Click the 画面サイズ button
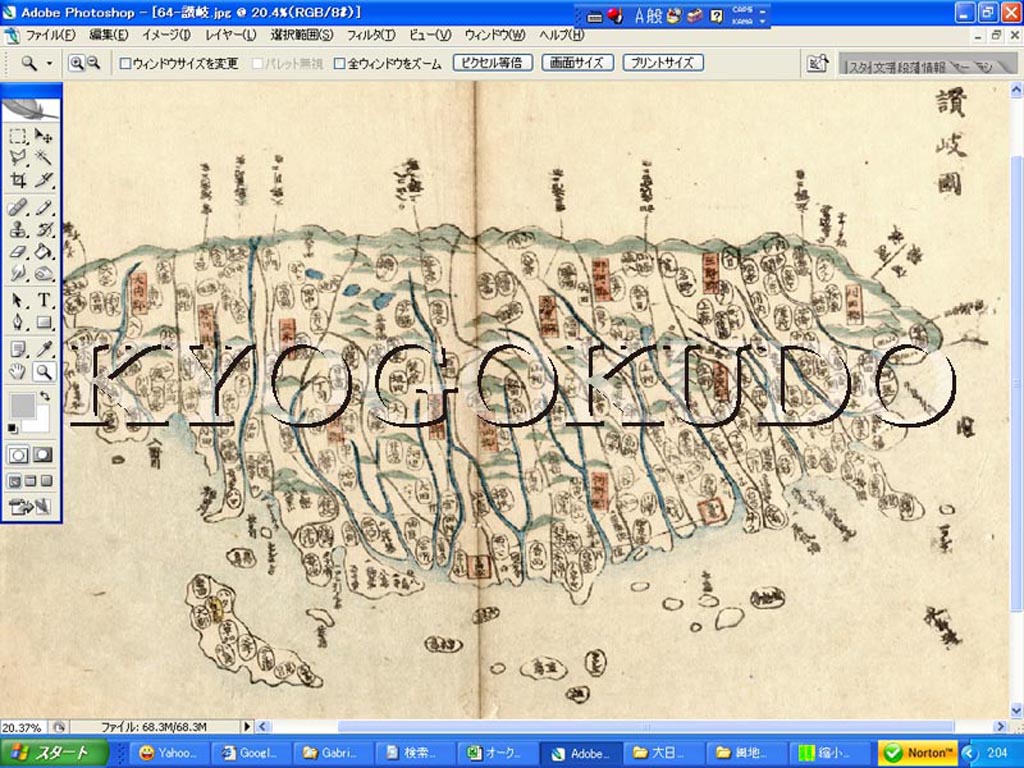Image resolution: width=1024 pixels, height=768 pixels. (577, 63)
